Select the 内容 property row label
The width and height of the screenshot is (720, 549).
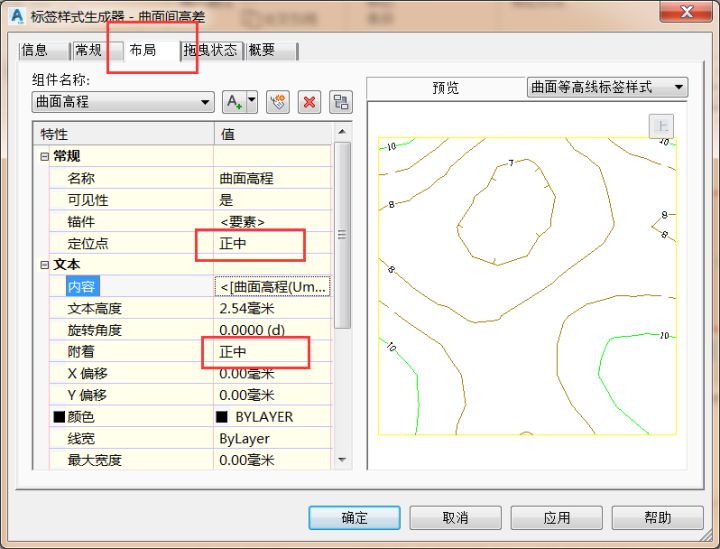[x=82, y=286]
